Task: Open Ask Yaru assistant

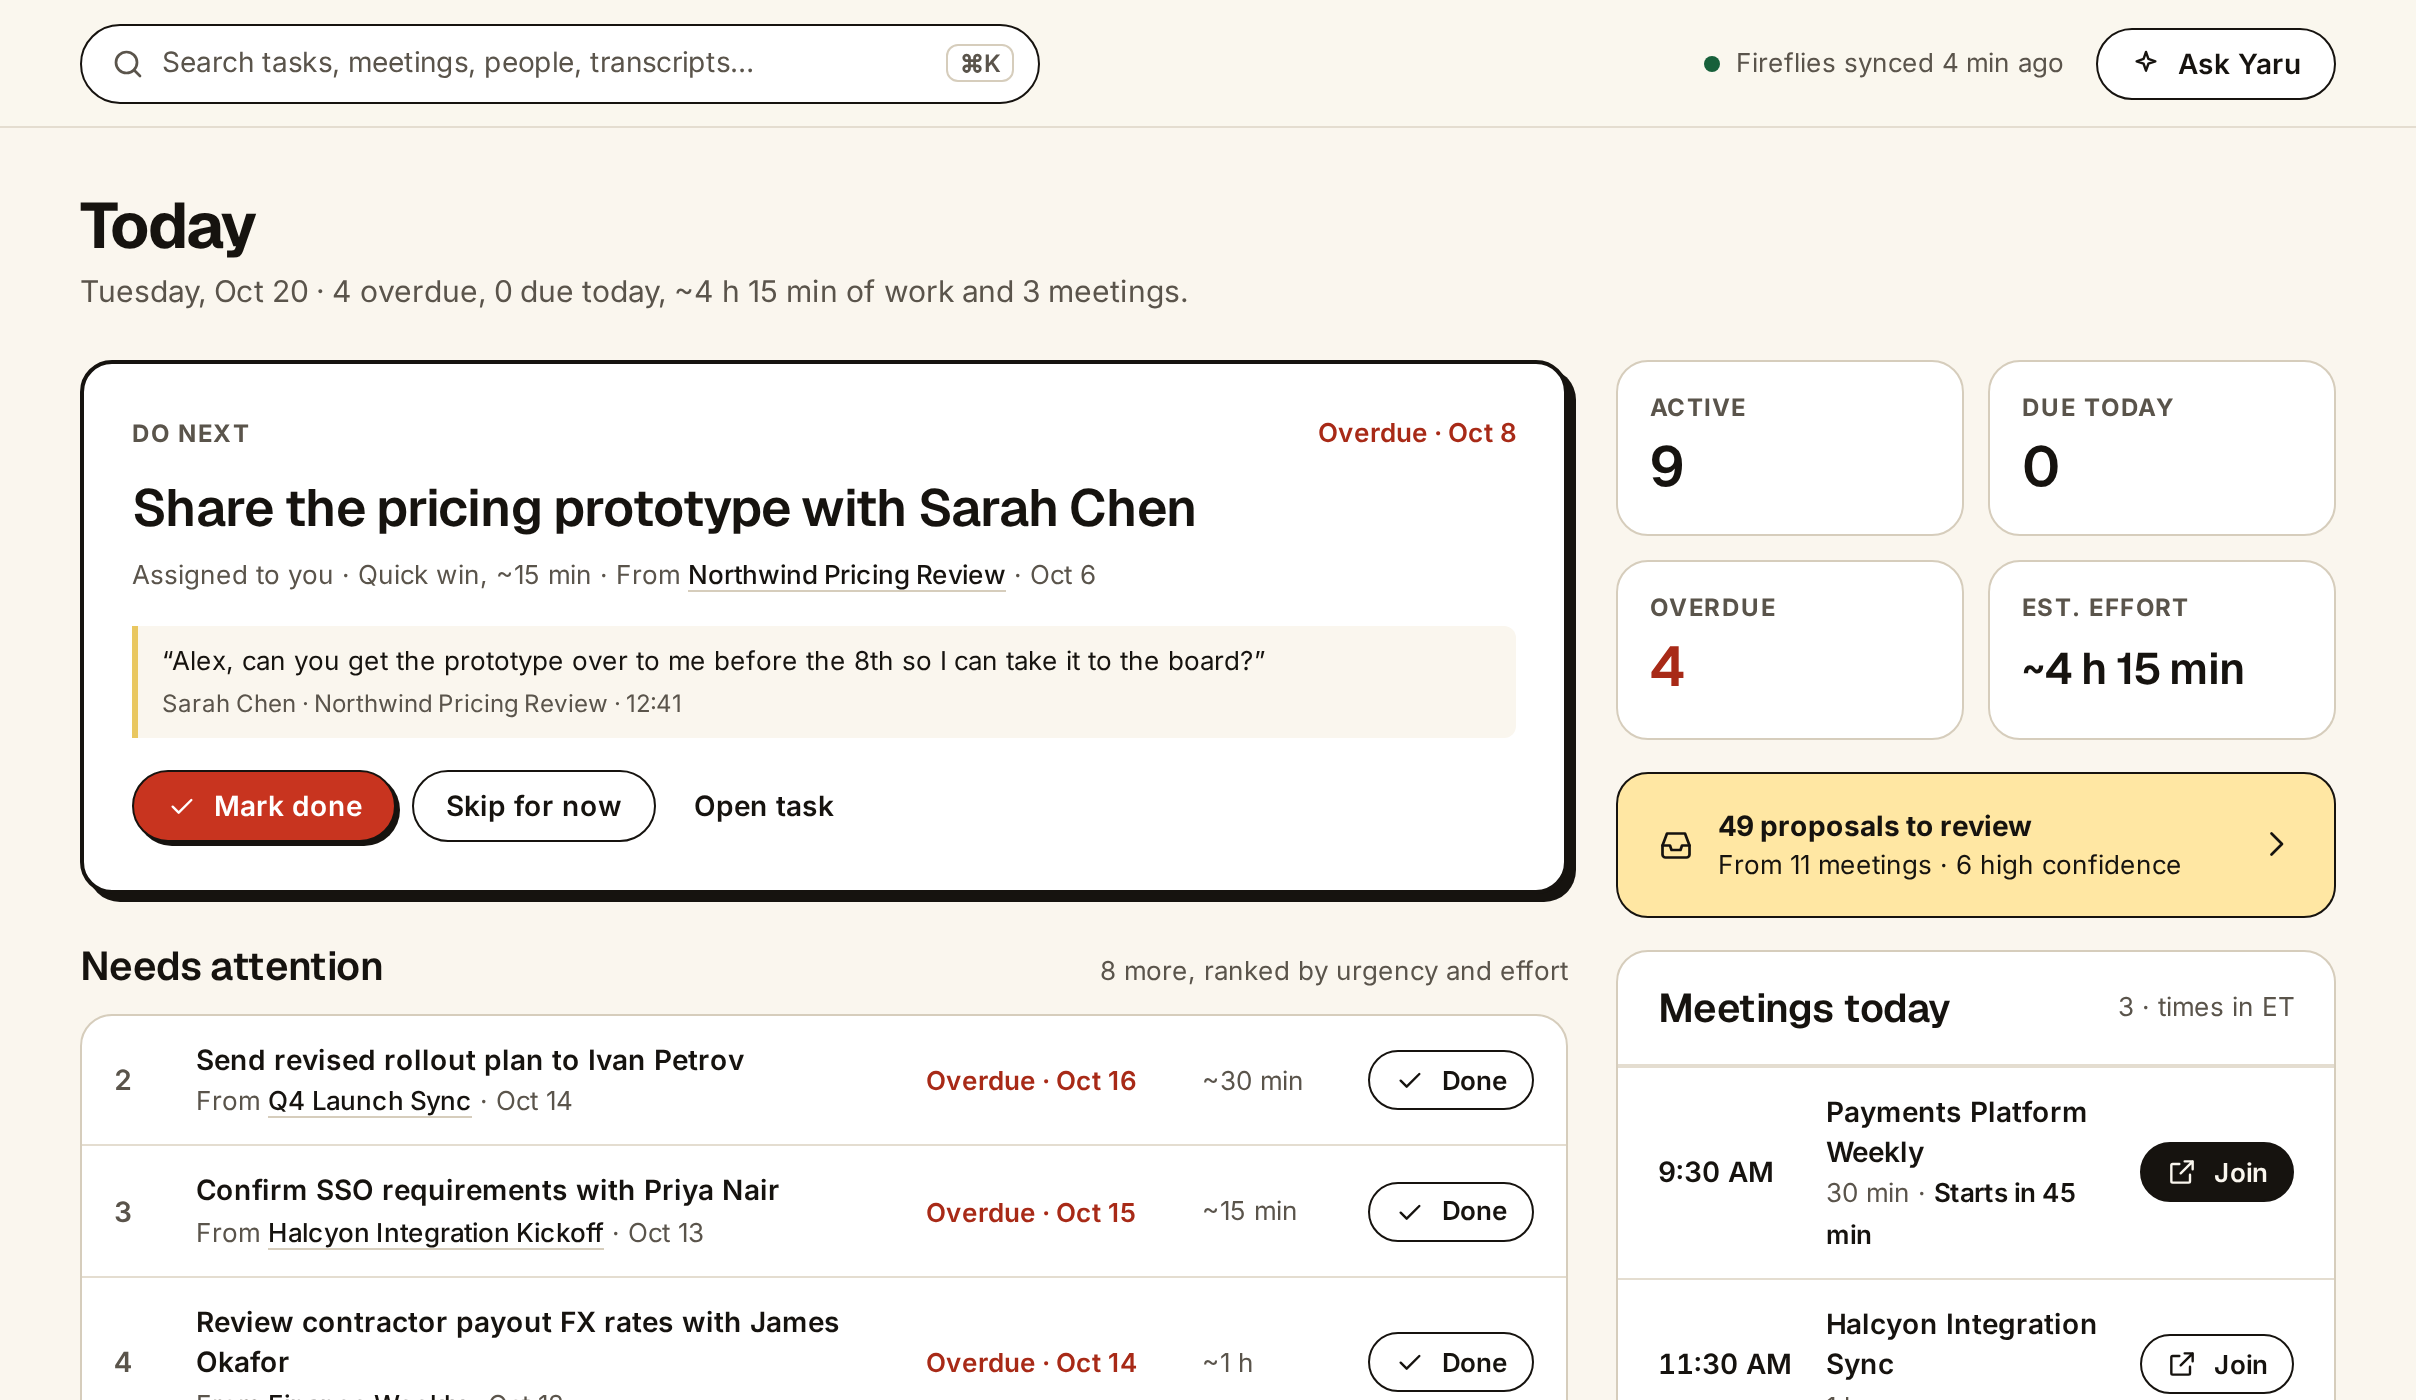Action: (2215, 64)
